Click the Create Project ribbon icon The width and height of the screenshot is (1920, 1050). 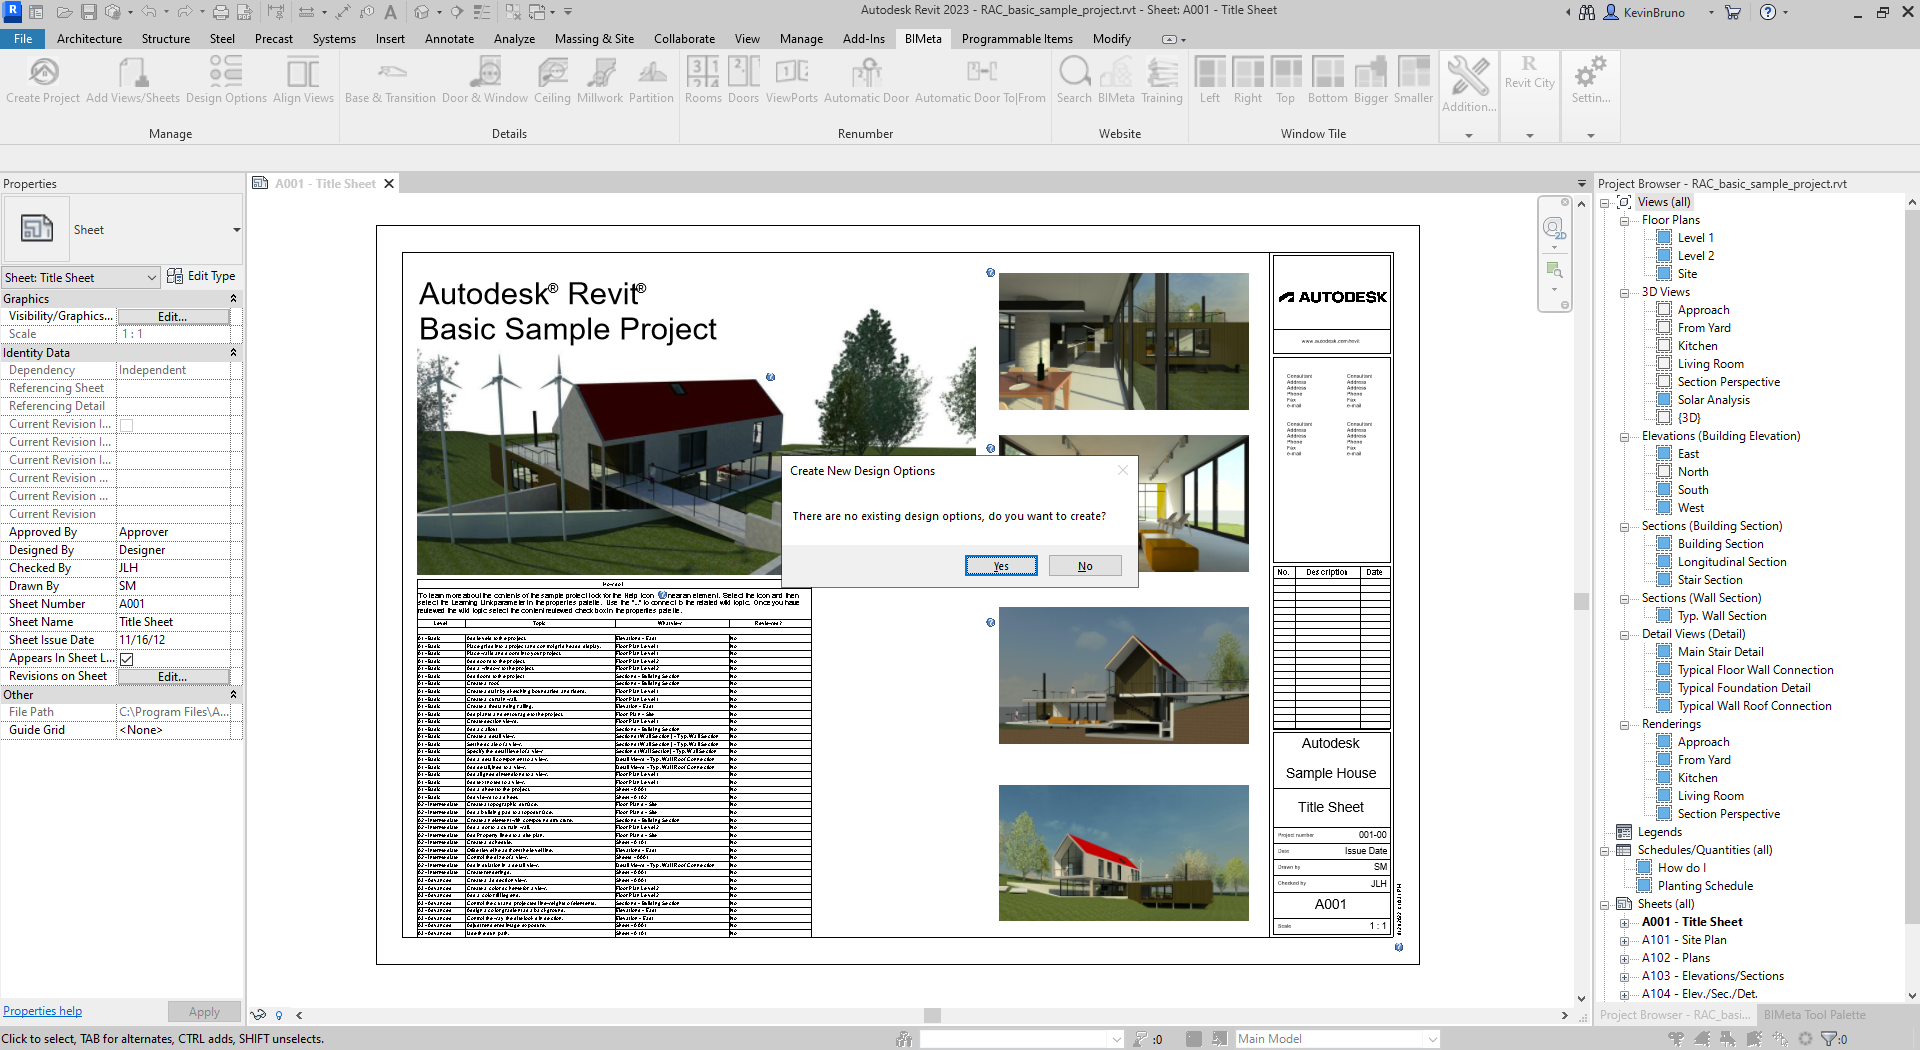43,80
